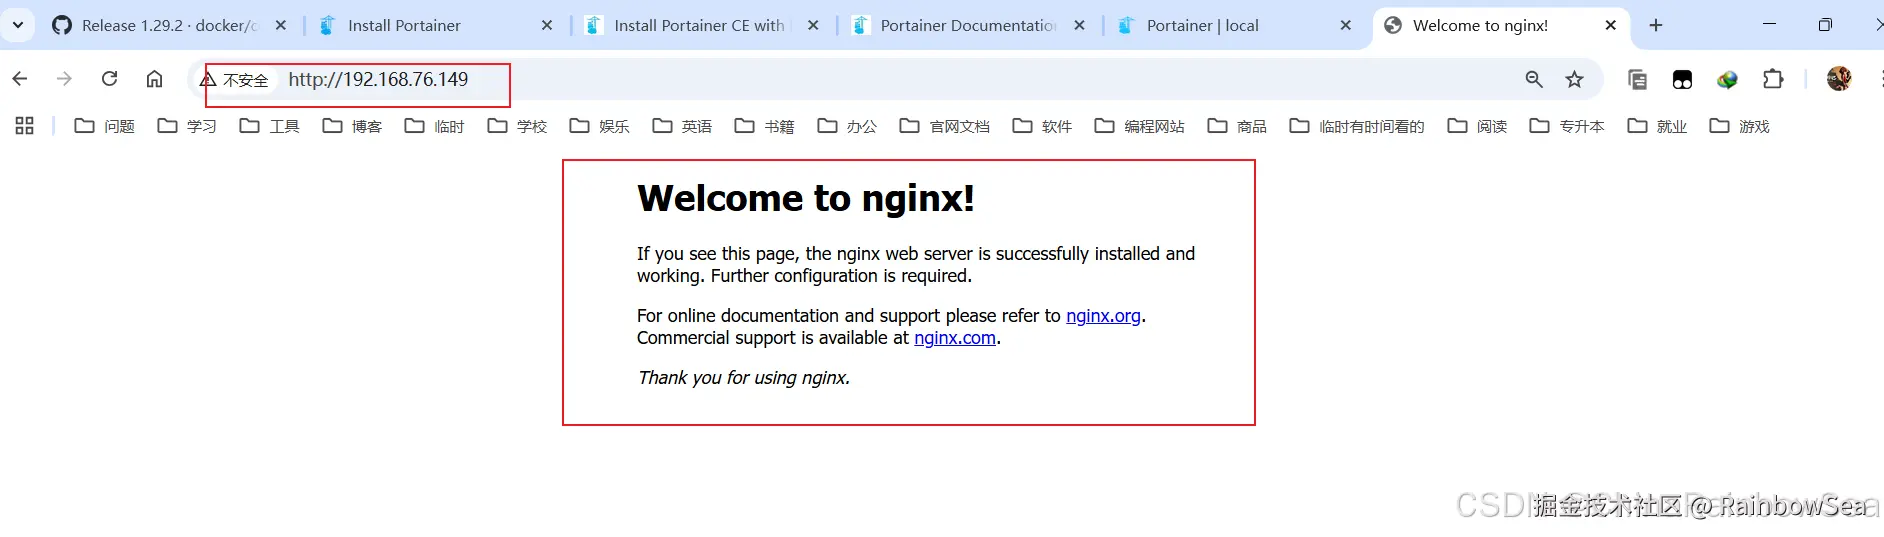This screenshot has height=537, width=1884.
Task: Open the 软件 bookmark folder
Action: point(1042,126)
